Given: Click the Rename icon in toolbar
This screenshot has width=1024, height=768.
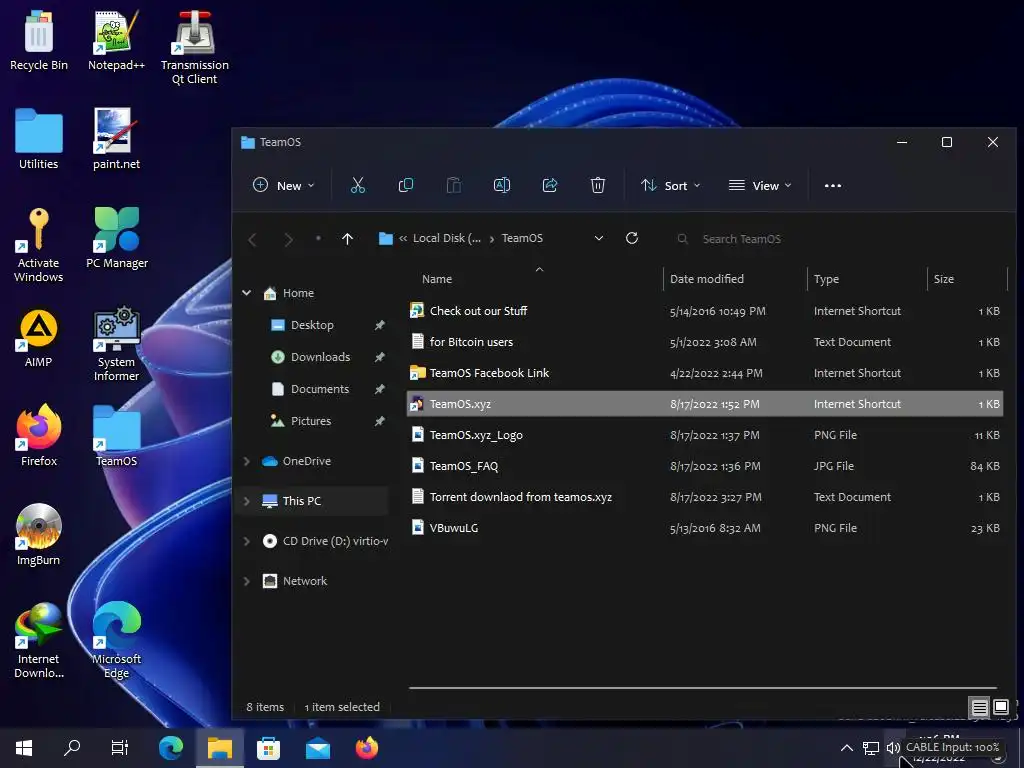Looking at the screenshot, I should (502, 185).
